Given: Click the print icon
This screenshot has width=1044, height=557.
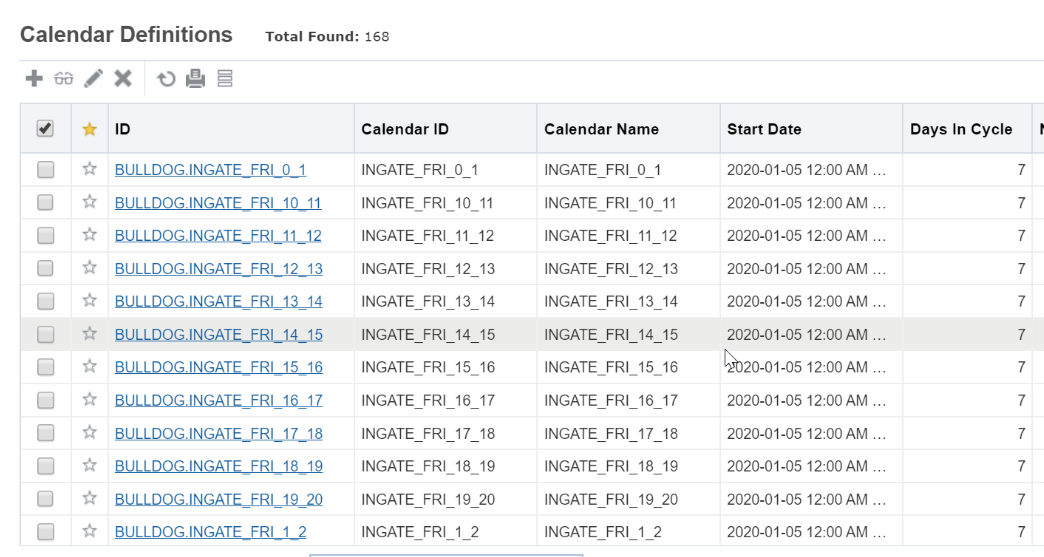Looking at the screenshot, I should pos(197,77).
